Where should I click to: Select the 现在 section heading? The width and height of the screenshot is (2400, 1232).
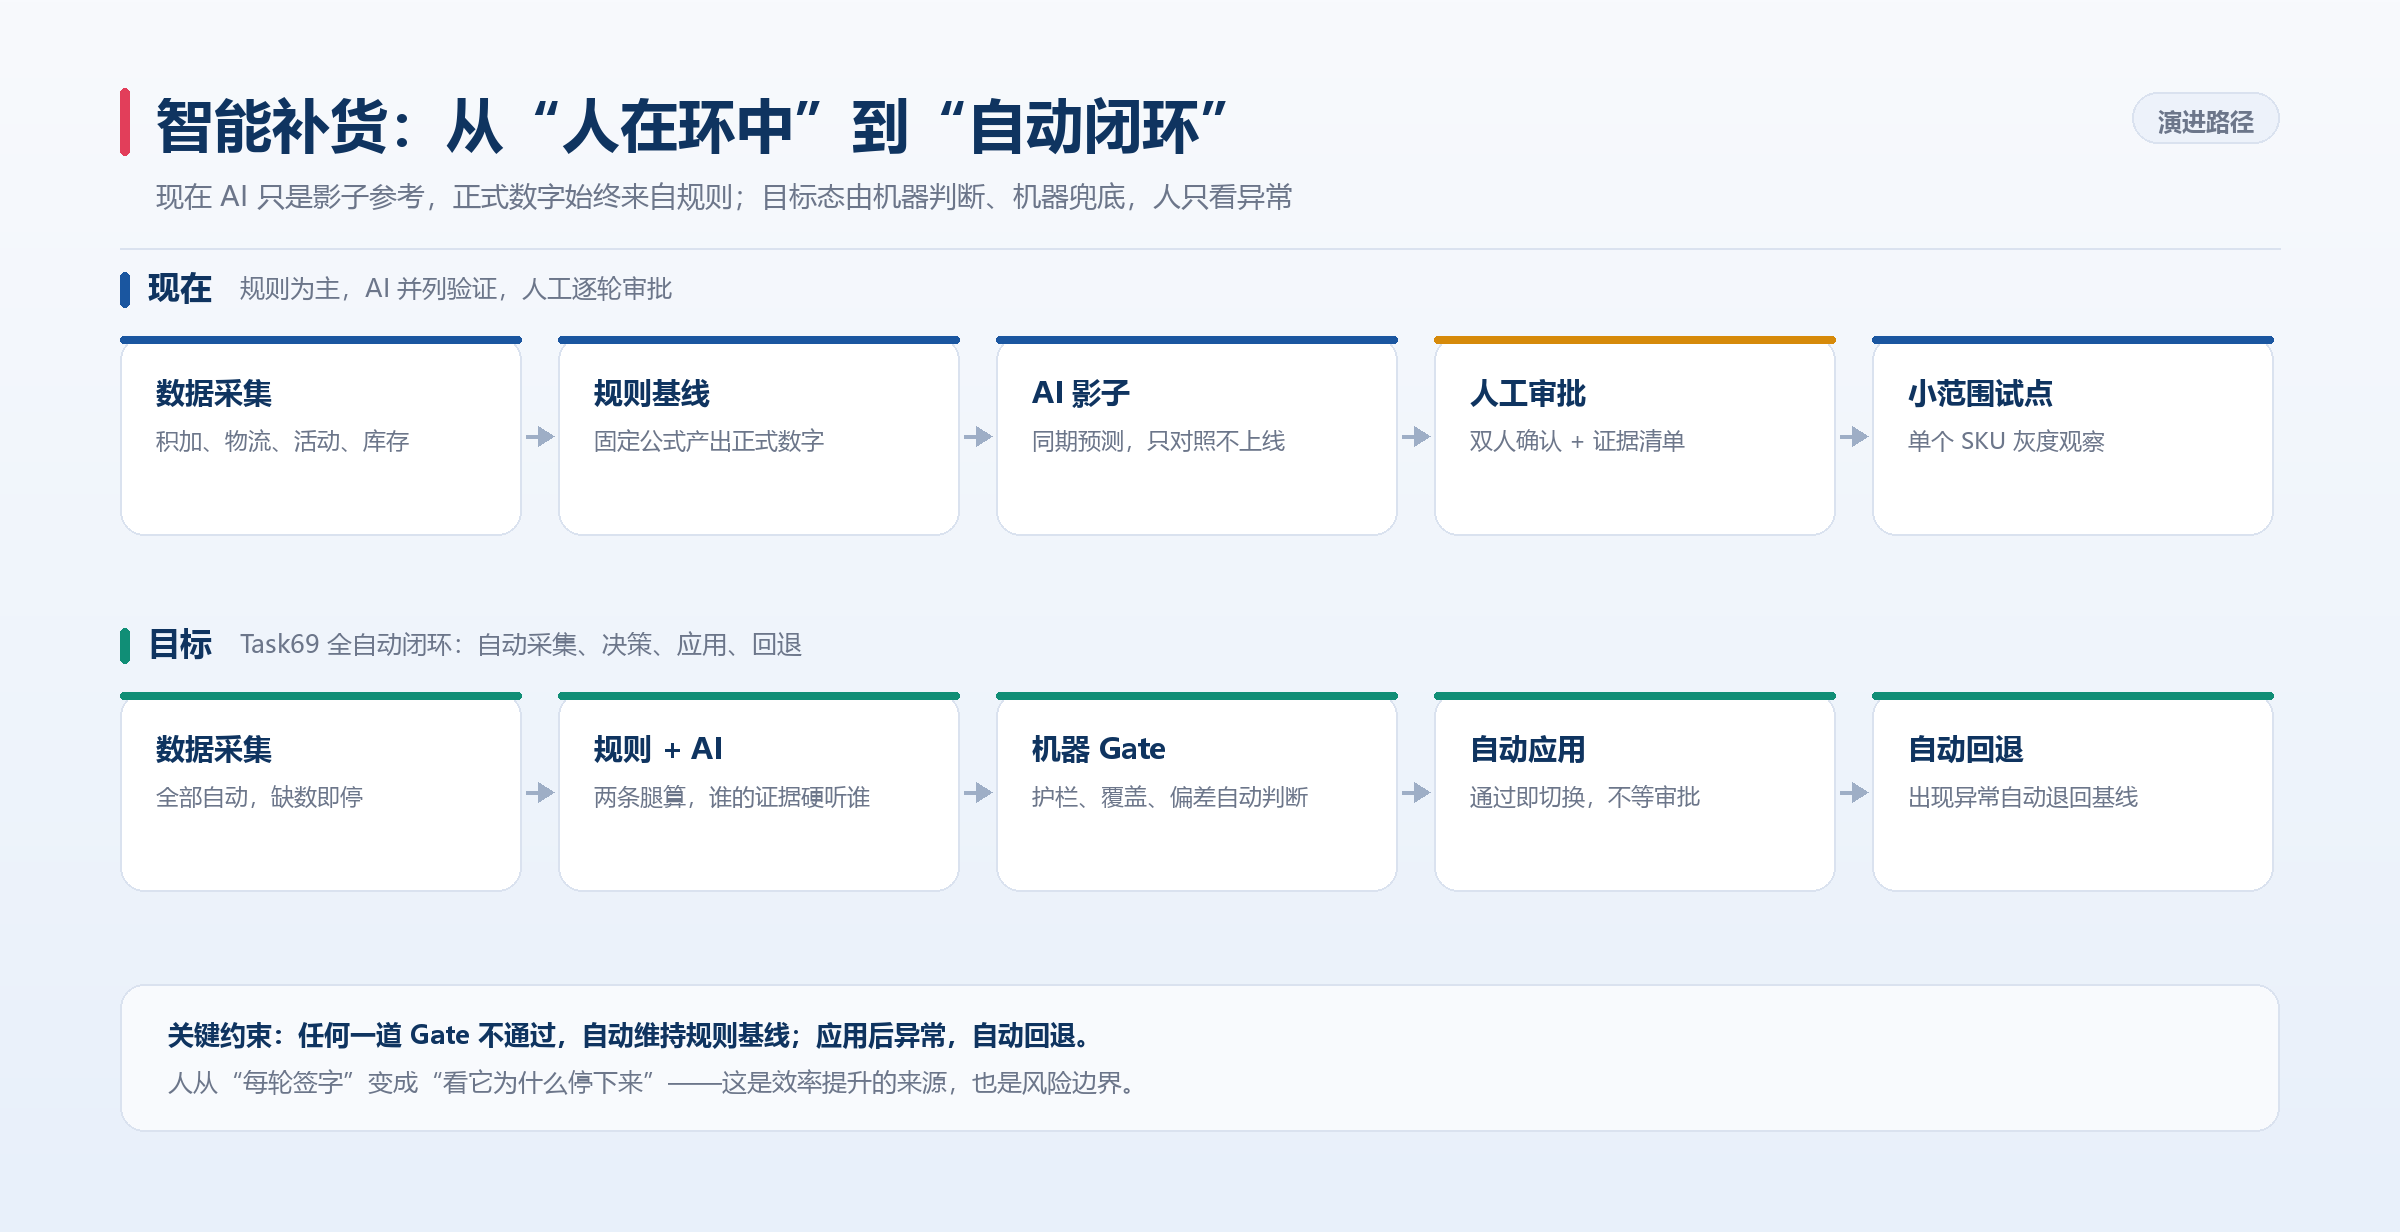click(180, 288)
